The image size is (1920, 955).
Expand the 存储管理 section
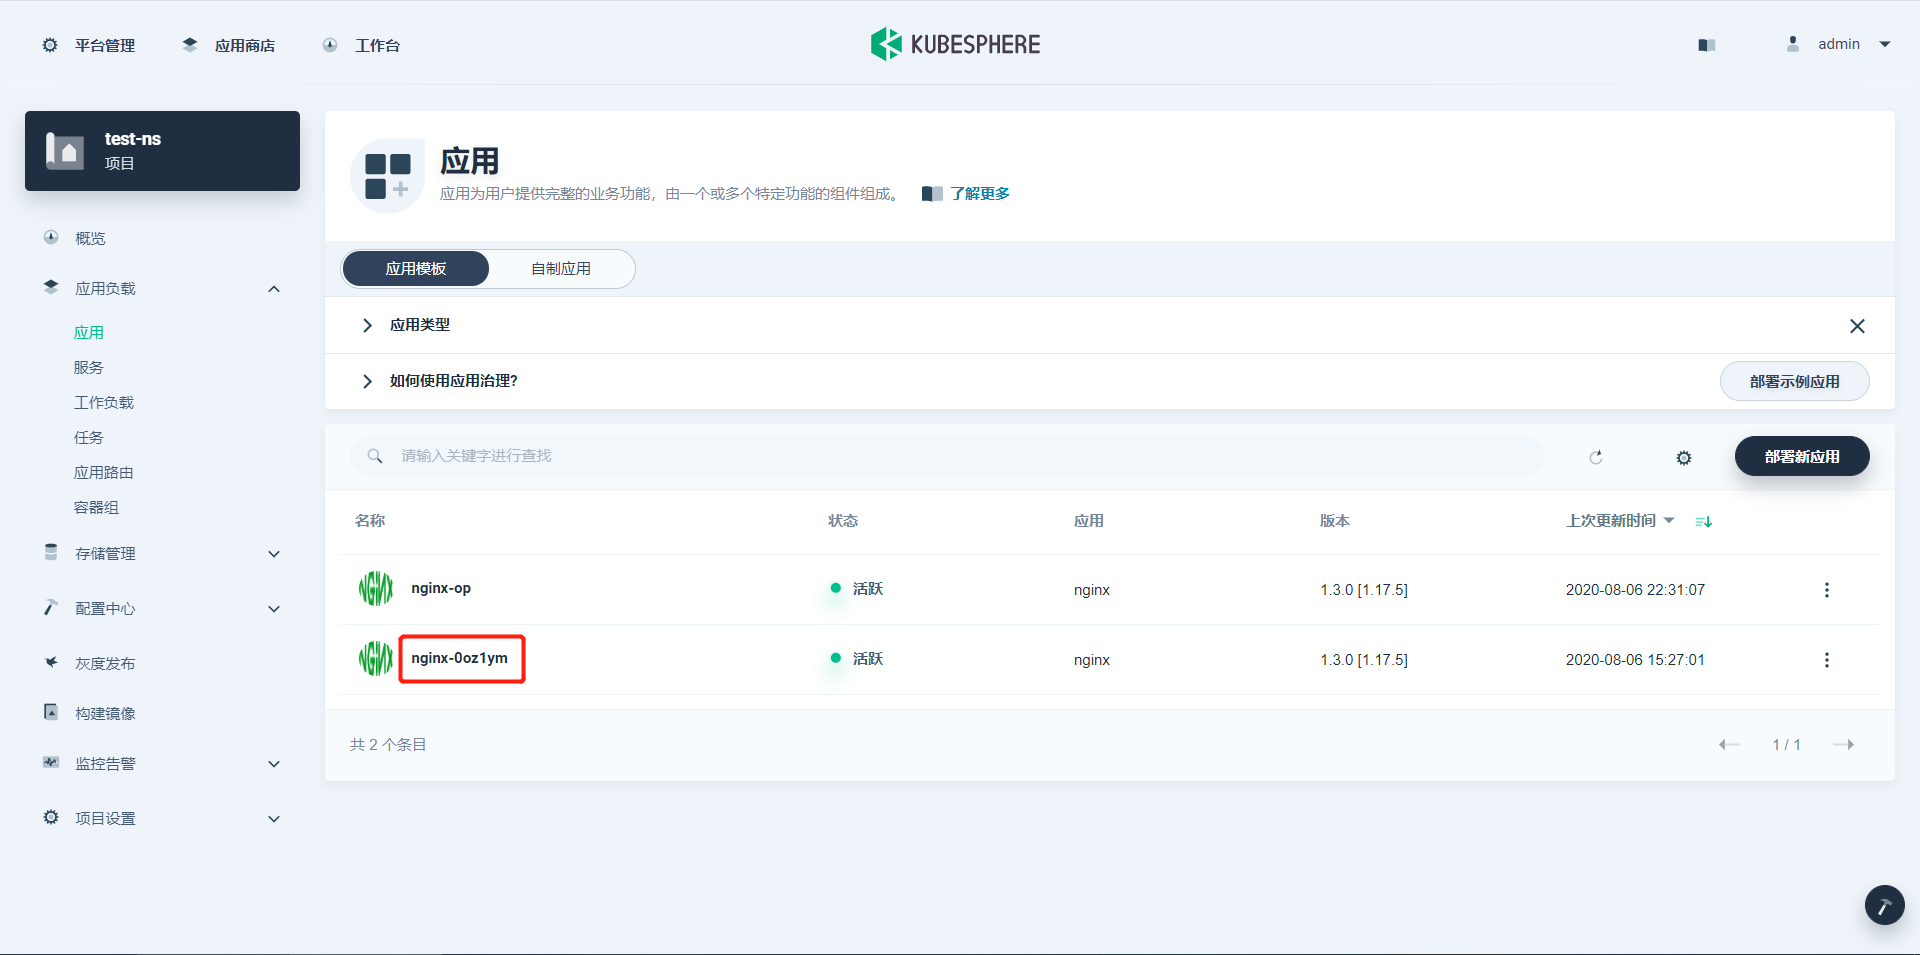[273, 553]
